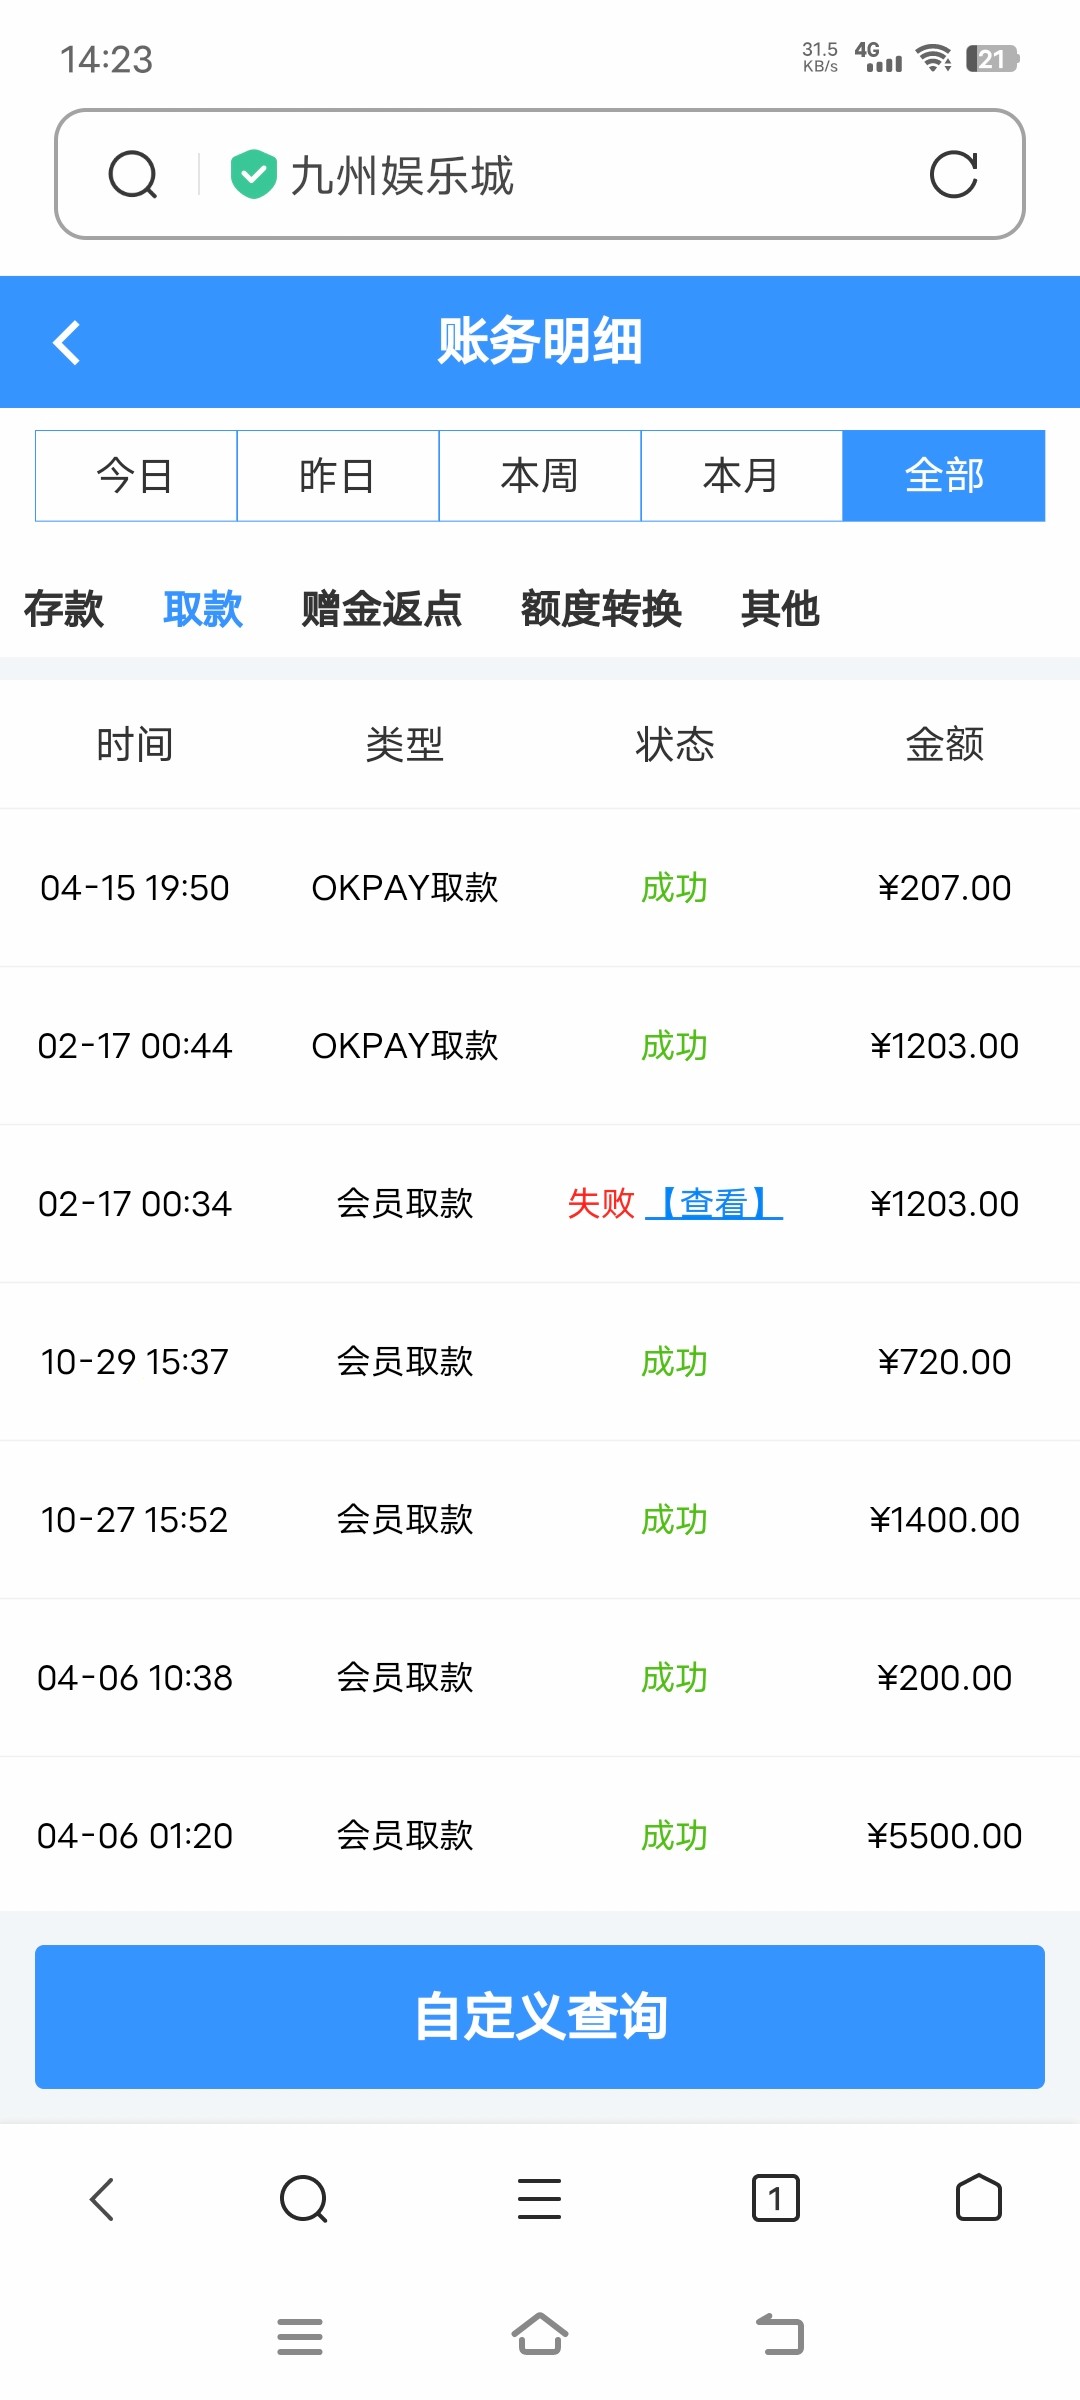The height and width of the screenshot is (2400, 1080).
Task: Tap the green security shield icon
Action: pos(253,174)
